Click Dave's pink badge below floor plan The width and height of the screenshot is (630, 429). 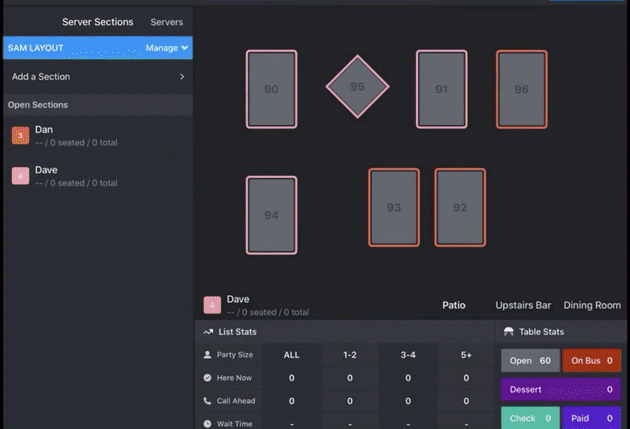[212, 305]
